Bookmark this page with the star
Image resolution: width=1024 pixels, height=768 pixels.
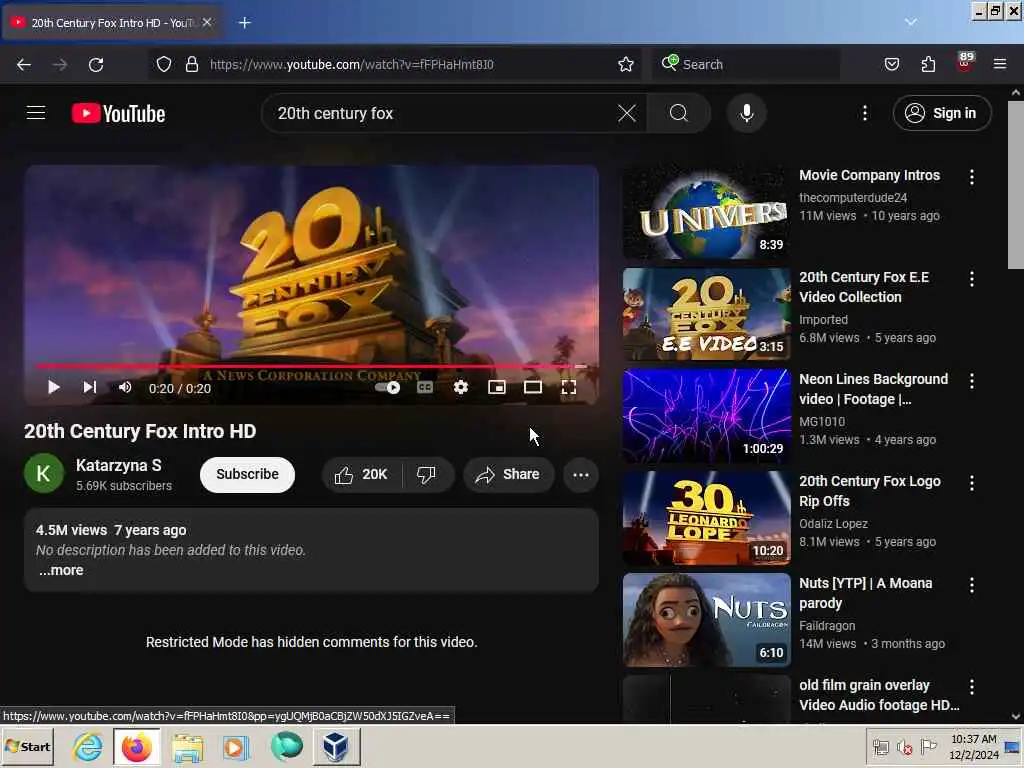click(x=626, y=64)
